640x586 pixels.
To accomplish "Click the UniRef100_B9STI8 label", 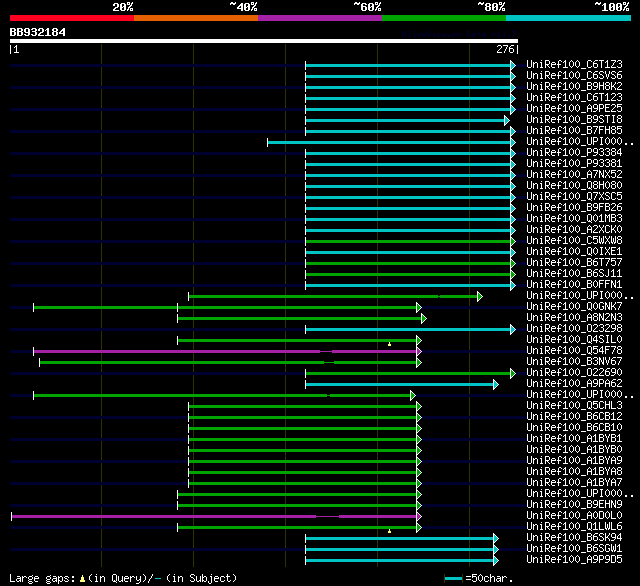I will [x=574, y=120].
